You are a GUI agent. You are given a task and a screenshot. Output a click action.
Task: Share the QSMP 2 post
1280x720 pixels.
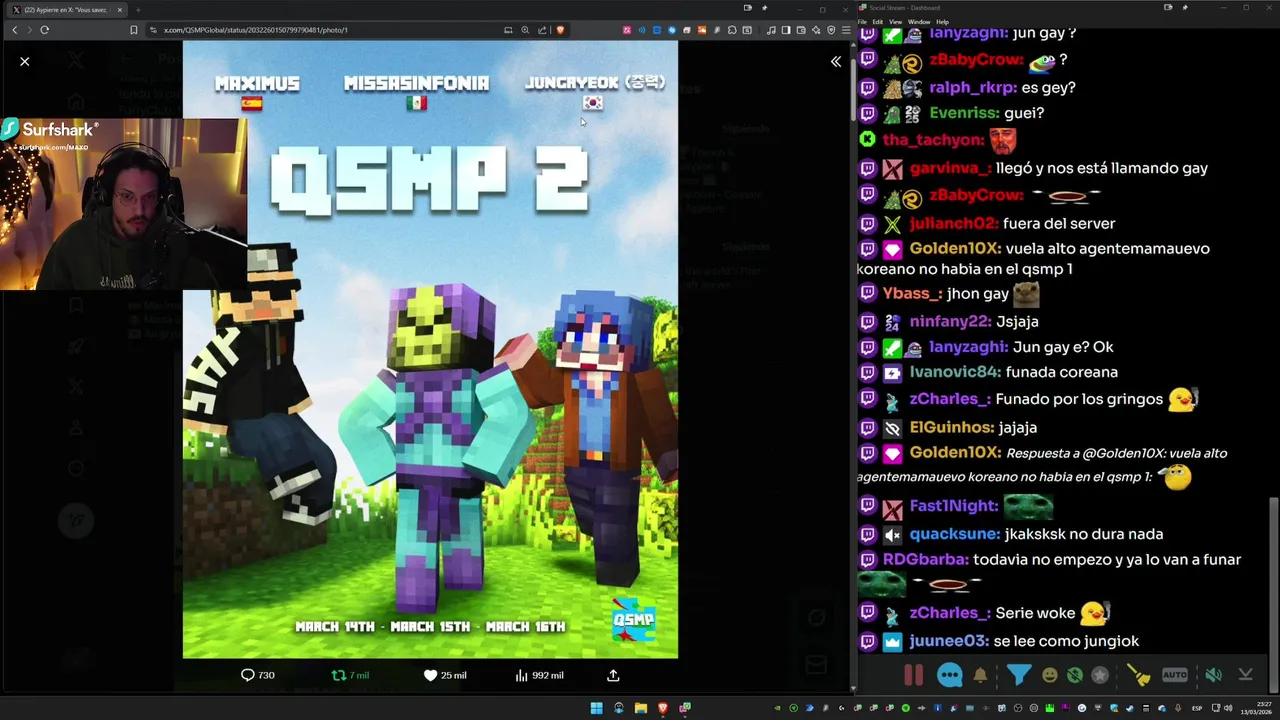613,675
